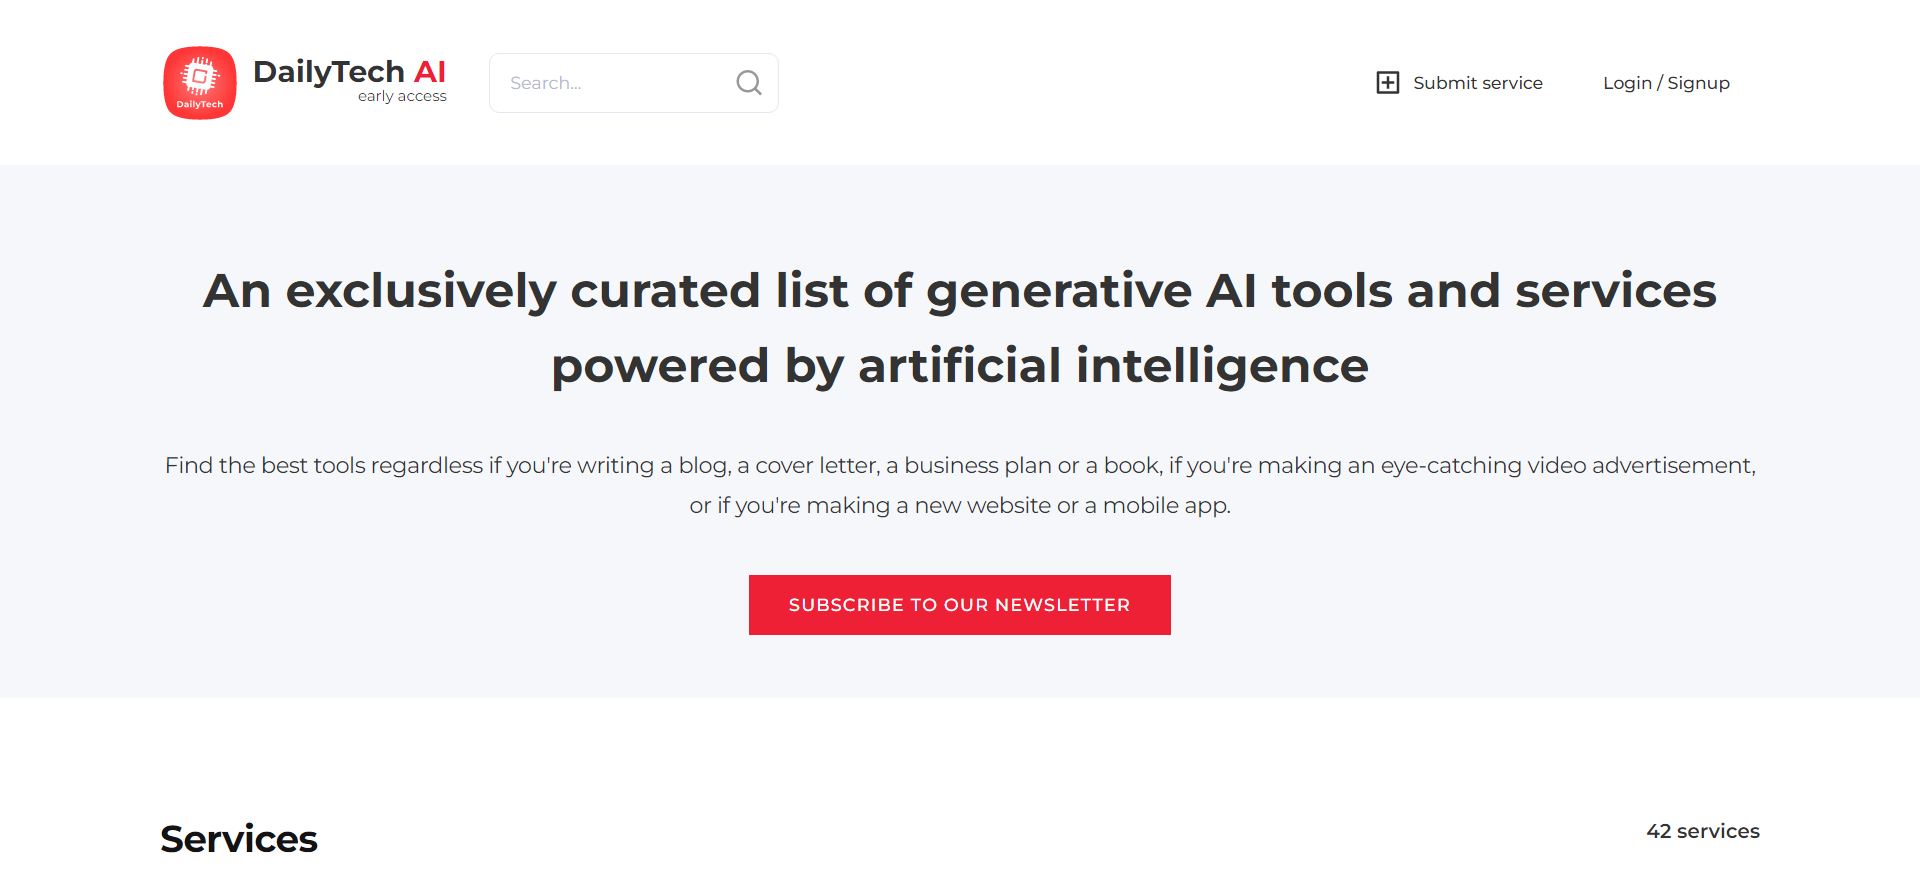The image size is (1920, 875).
Task: Click the Signup portion of Login / Signup
Action: pyautogui.click(x=1697, y=83)
